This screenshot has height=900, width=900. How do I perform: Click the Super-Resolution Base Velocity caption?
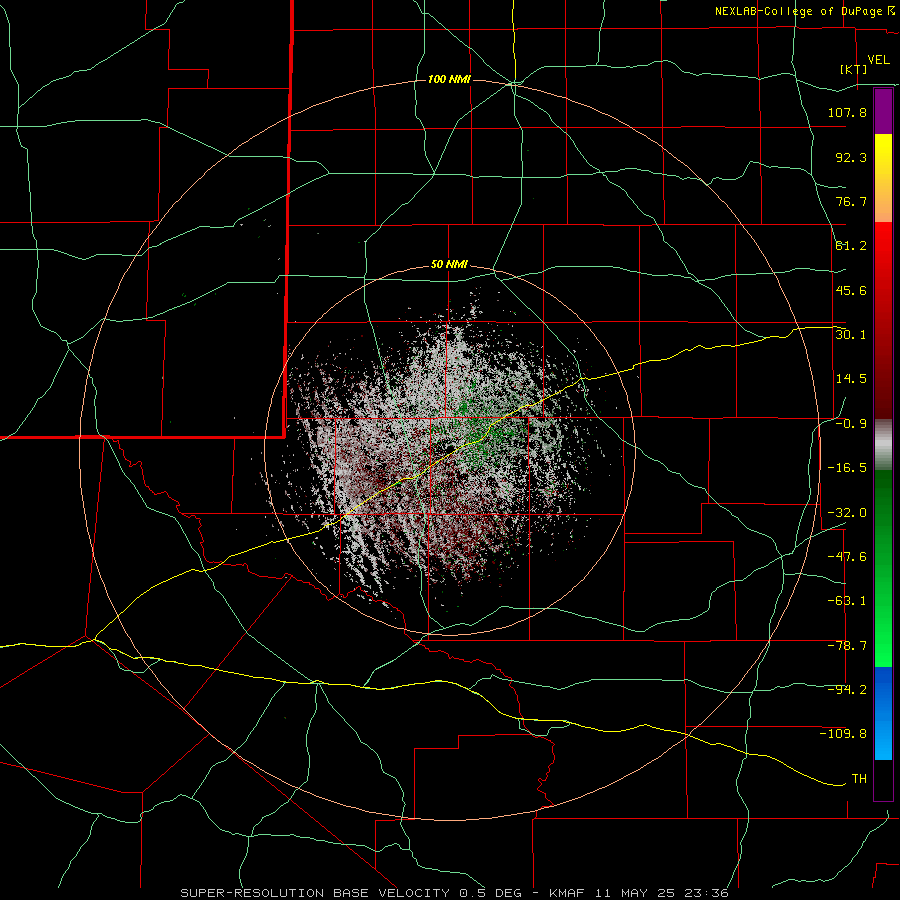455,893
